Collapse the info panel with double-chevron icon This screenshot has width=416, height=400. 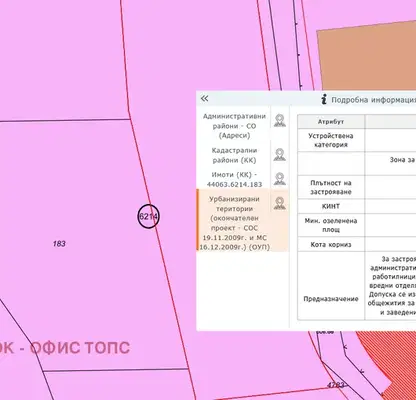[x=204, y=98]
